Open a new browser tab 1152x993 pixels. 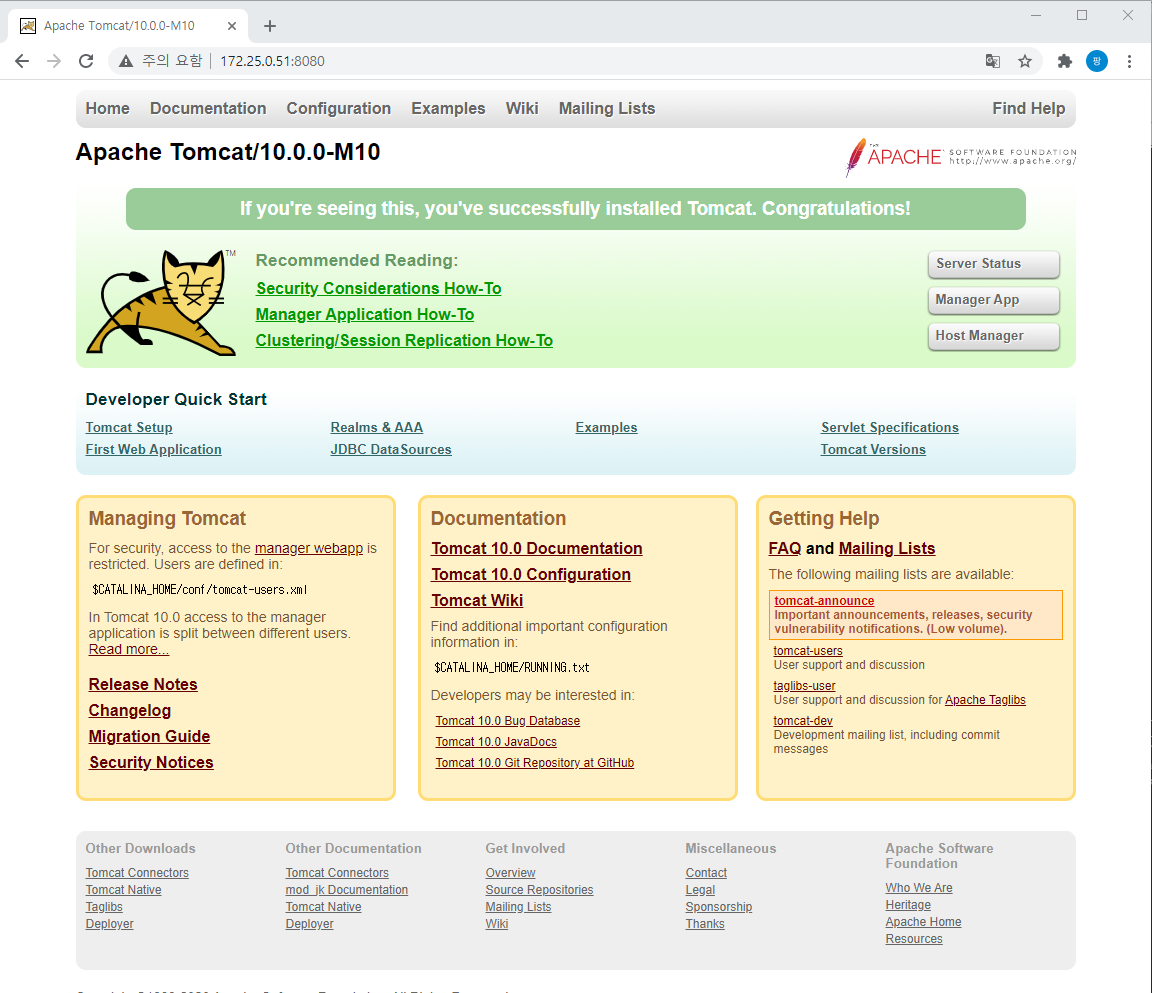coord(270,26)
